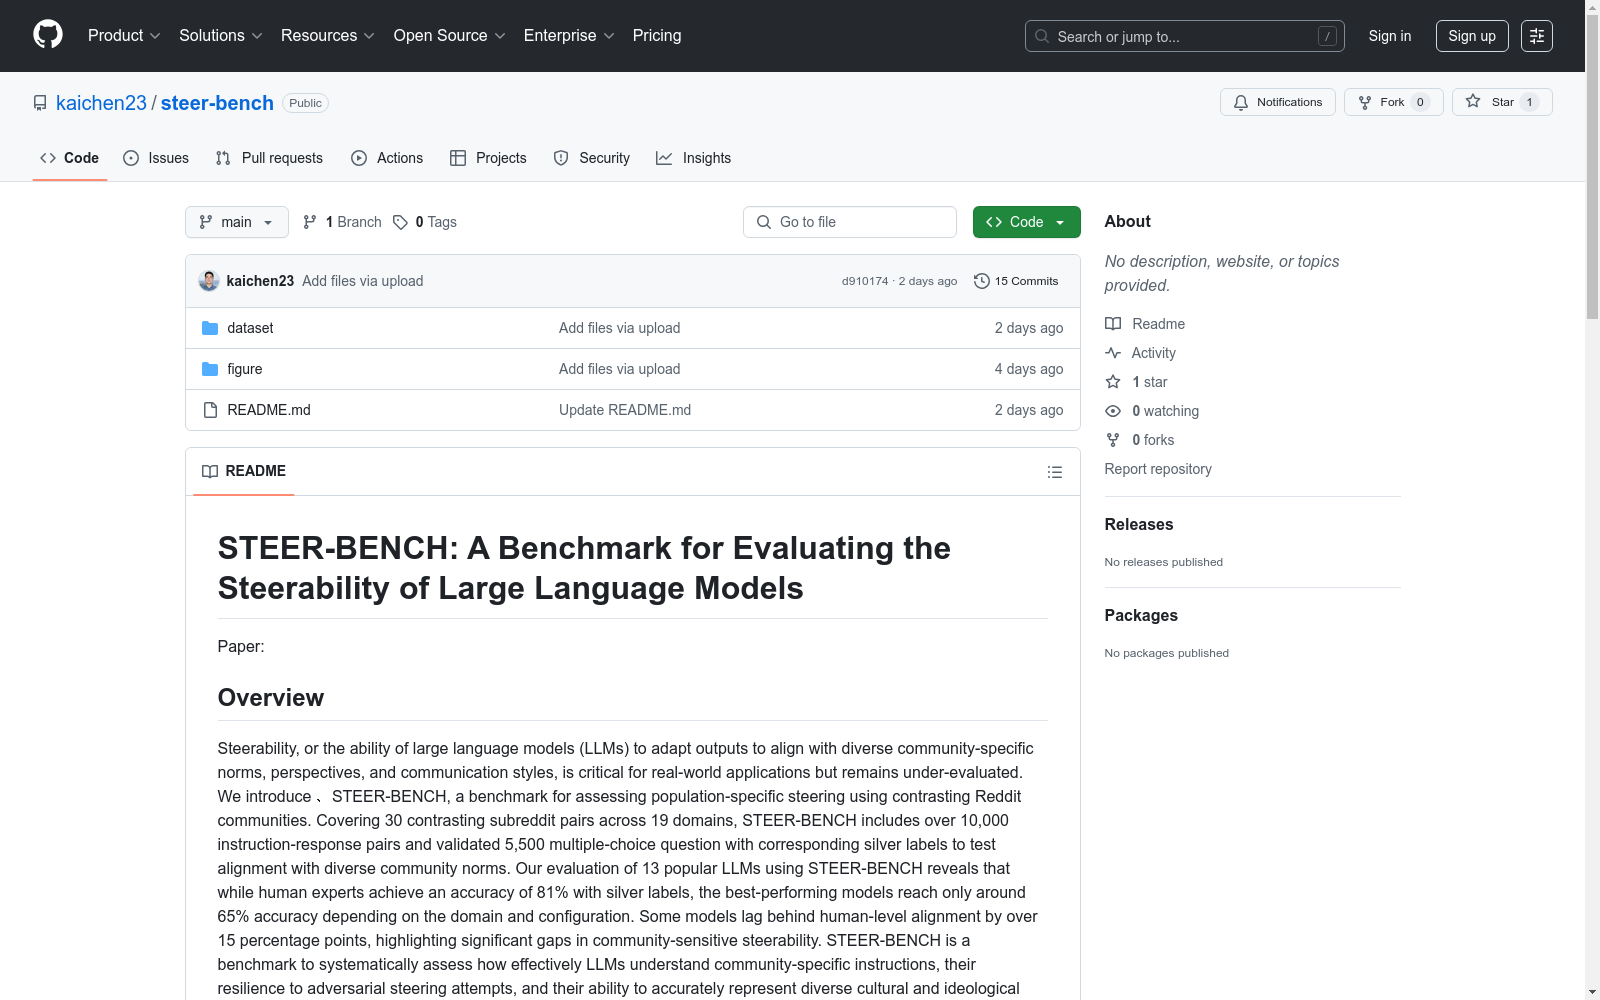The width and height of the screenshot is (1600, 1000).
Task: Click the figure folder icon
Action: pos(210,369)
